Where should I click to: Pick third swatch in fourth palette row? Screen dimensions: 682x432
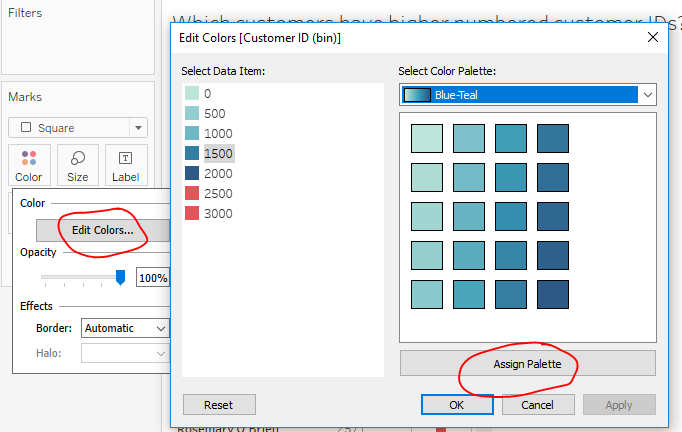[511, 255]
